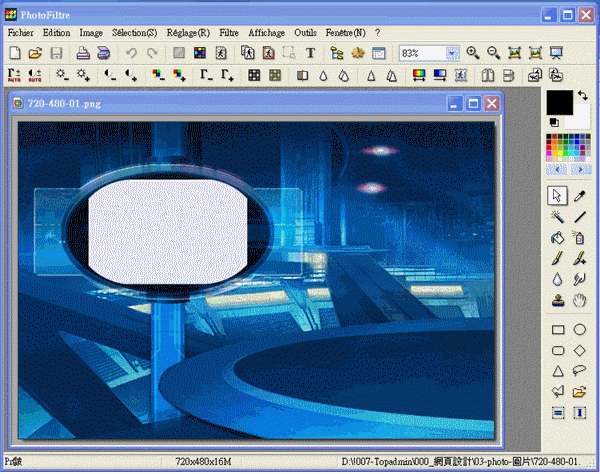
Task: Open the 83% zoom level dropdown
Action: [x=452, y=53]
